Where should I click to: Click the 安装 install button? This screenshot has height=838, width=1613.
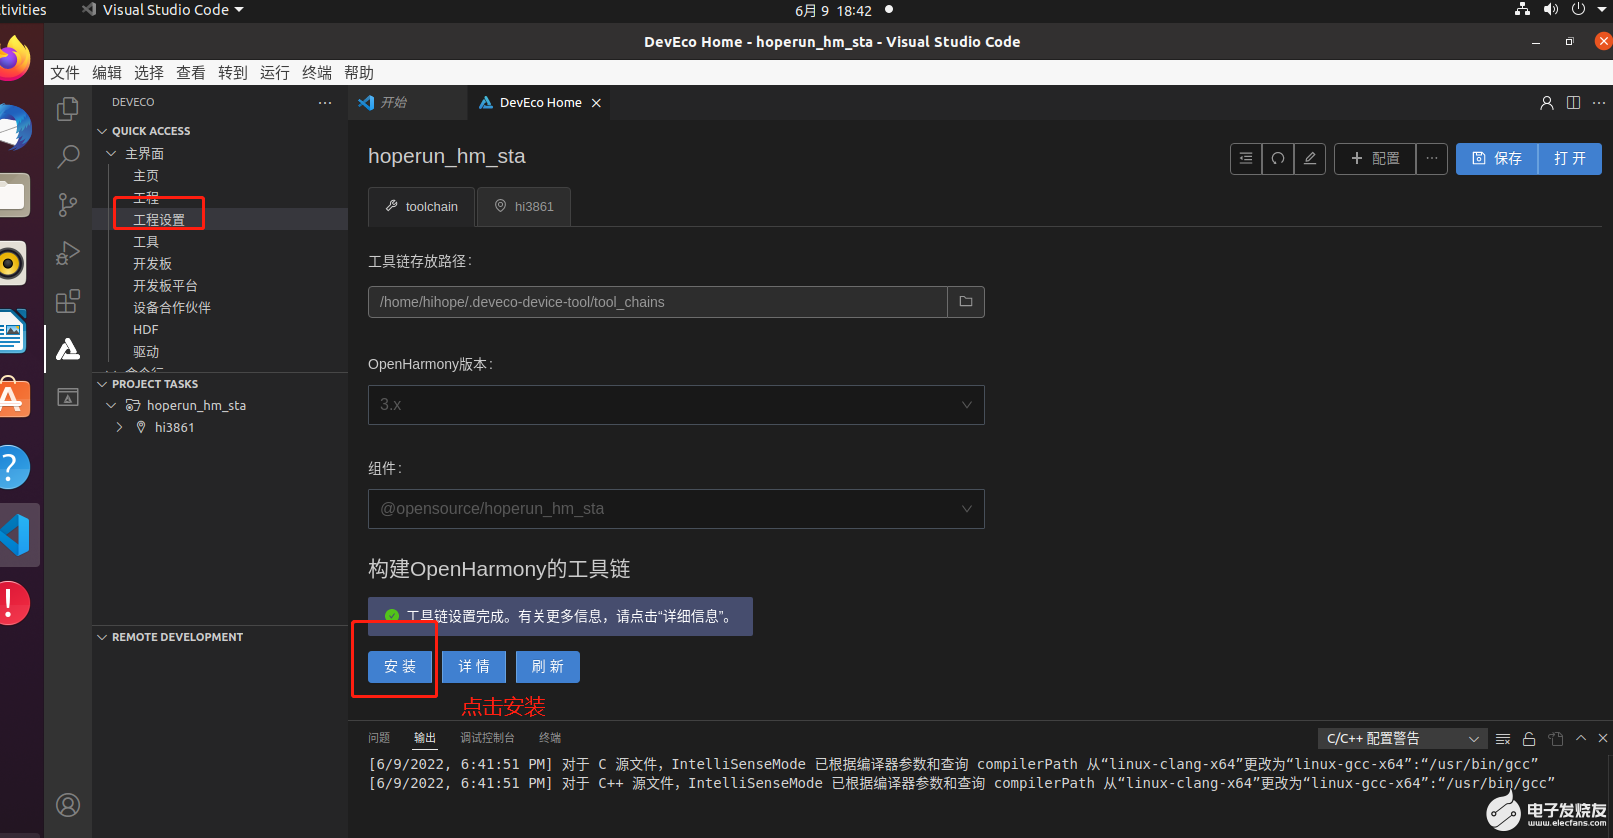tap(400, 667)
